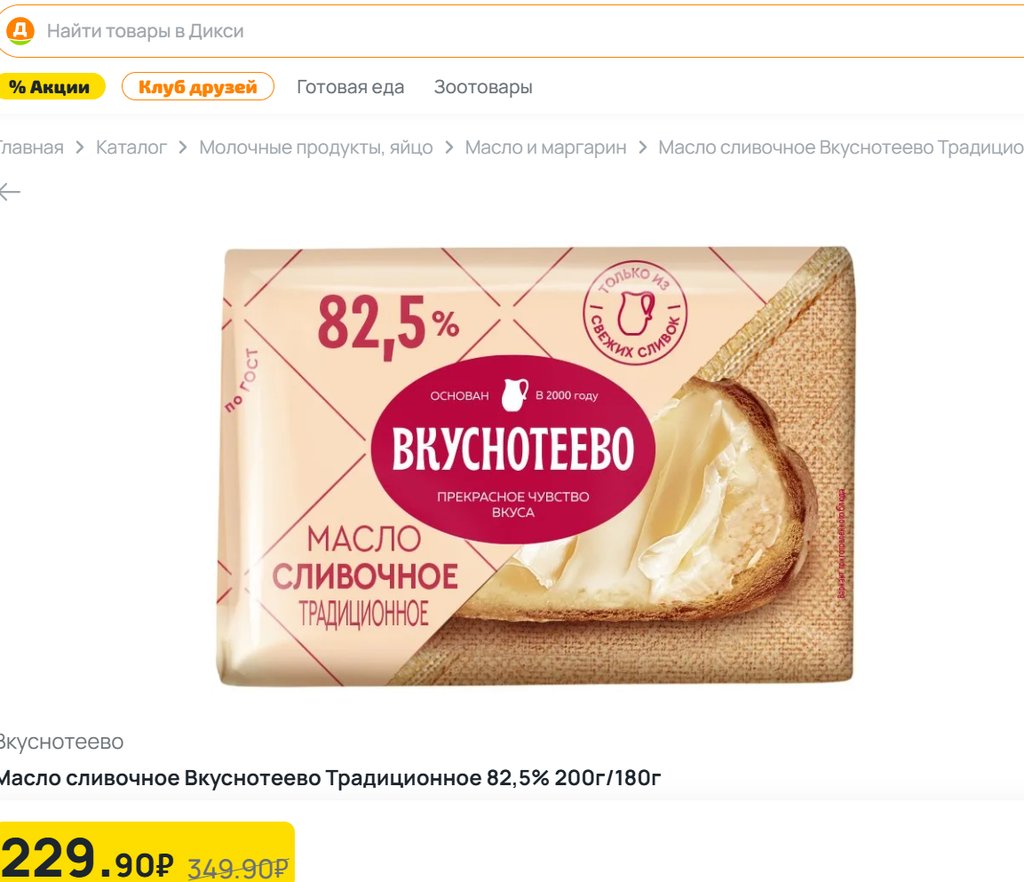Go back using the left arrow icon

10,192
